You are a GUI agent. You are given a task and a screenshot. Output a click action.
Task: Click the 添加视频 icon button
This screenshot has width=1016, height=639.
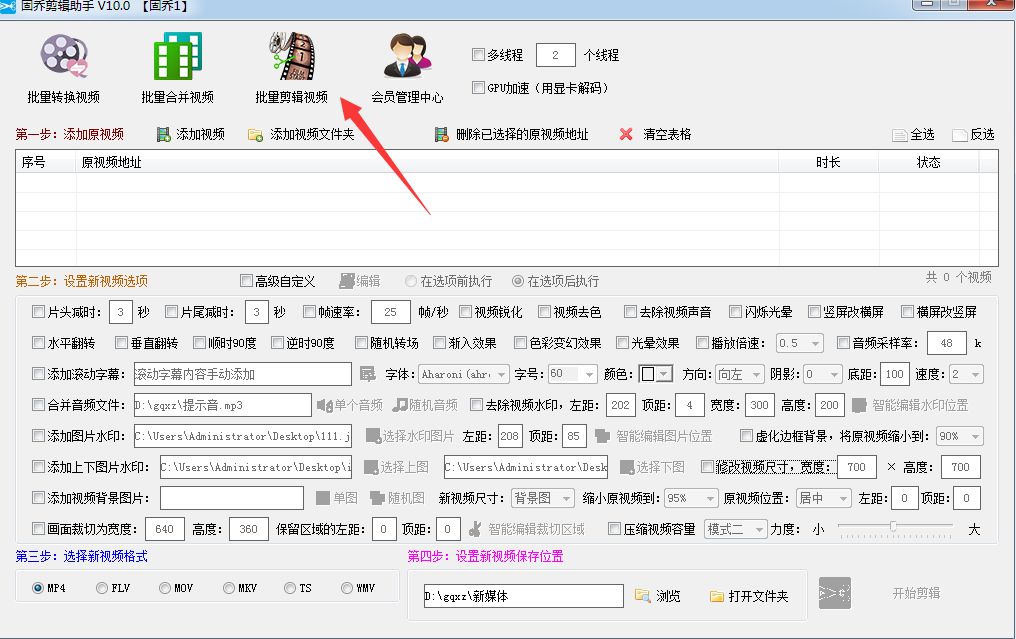point(164,135)
